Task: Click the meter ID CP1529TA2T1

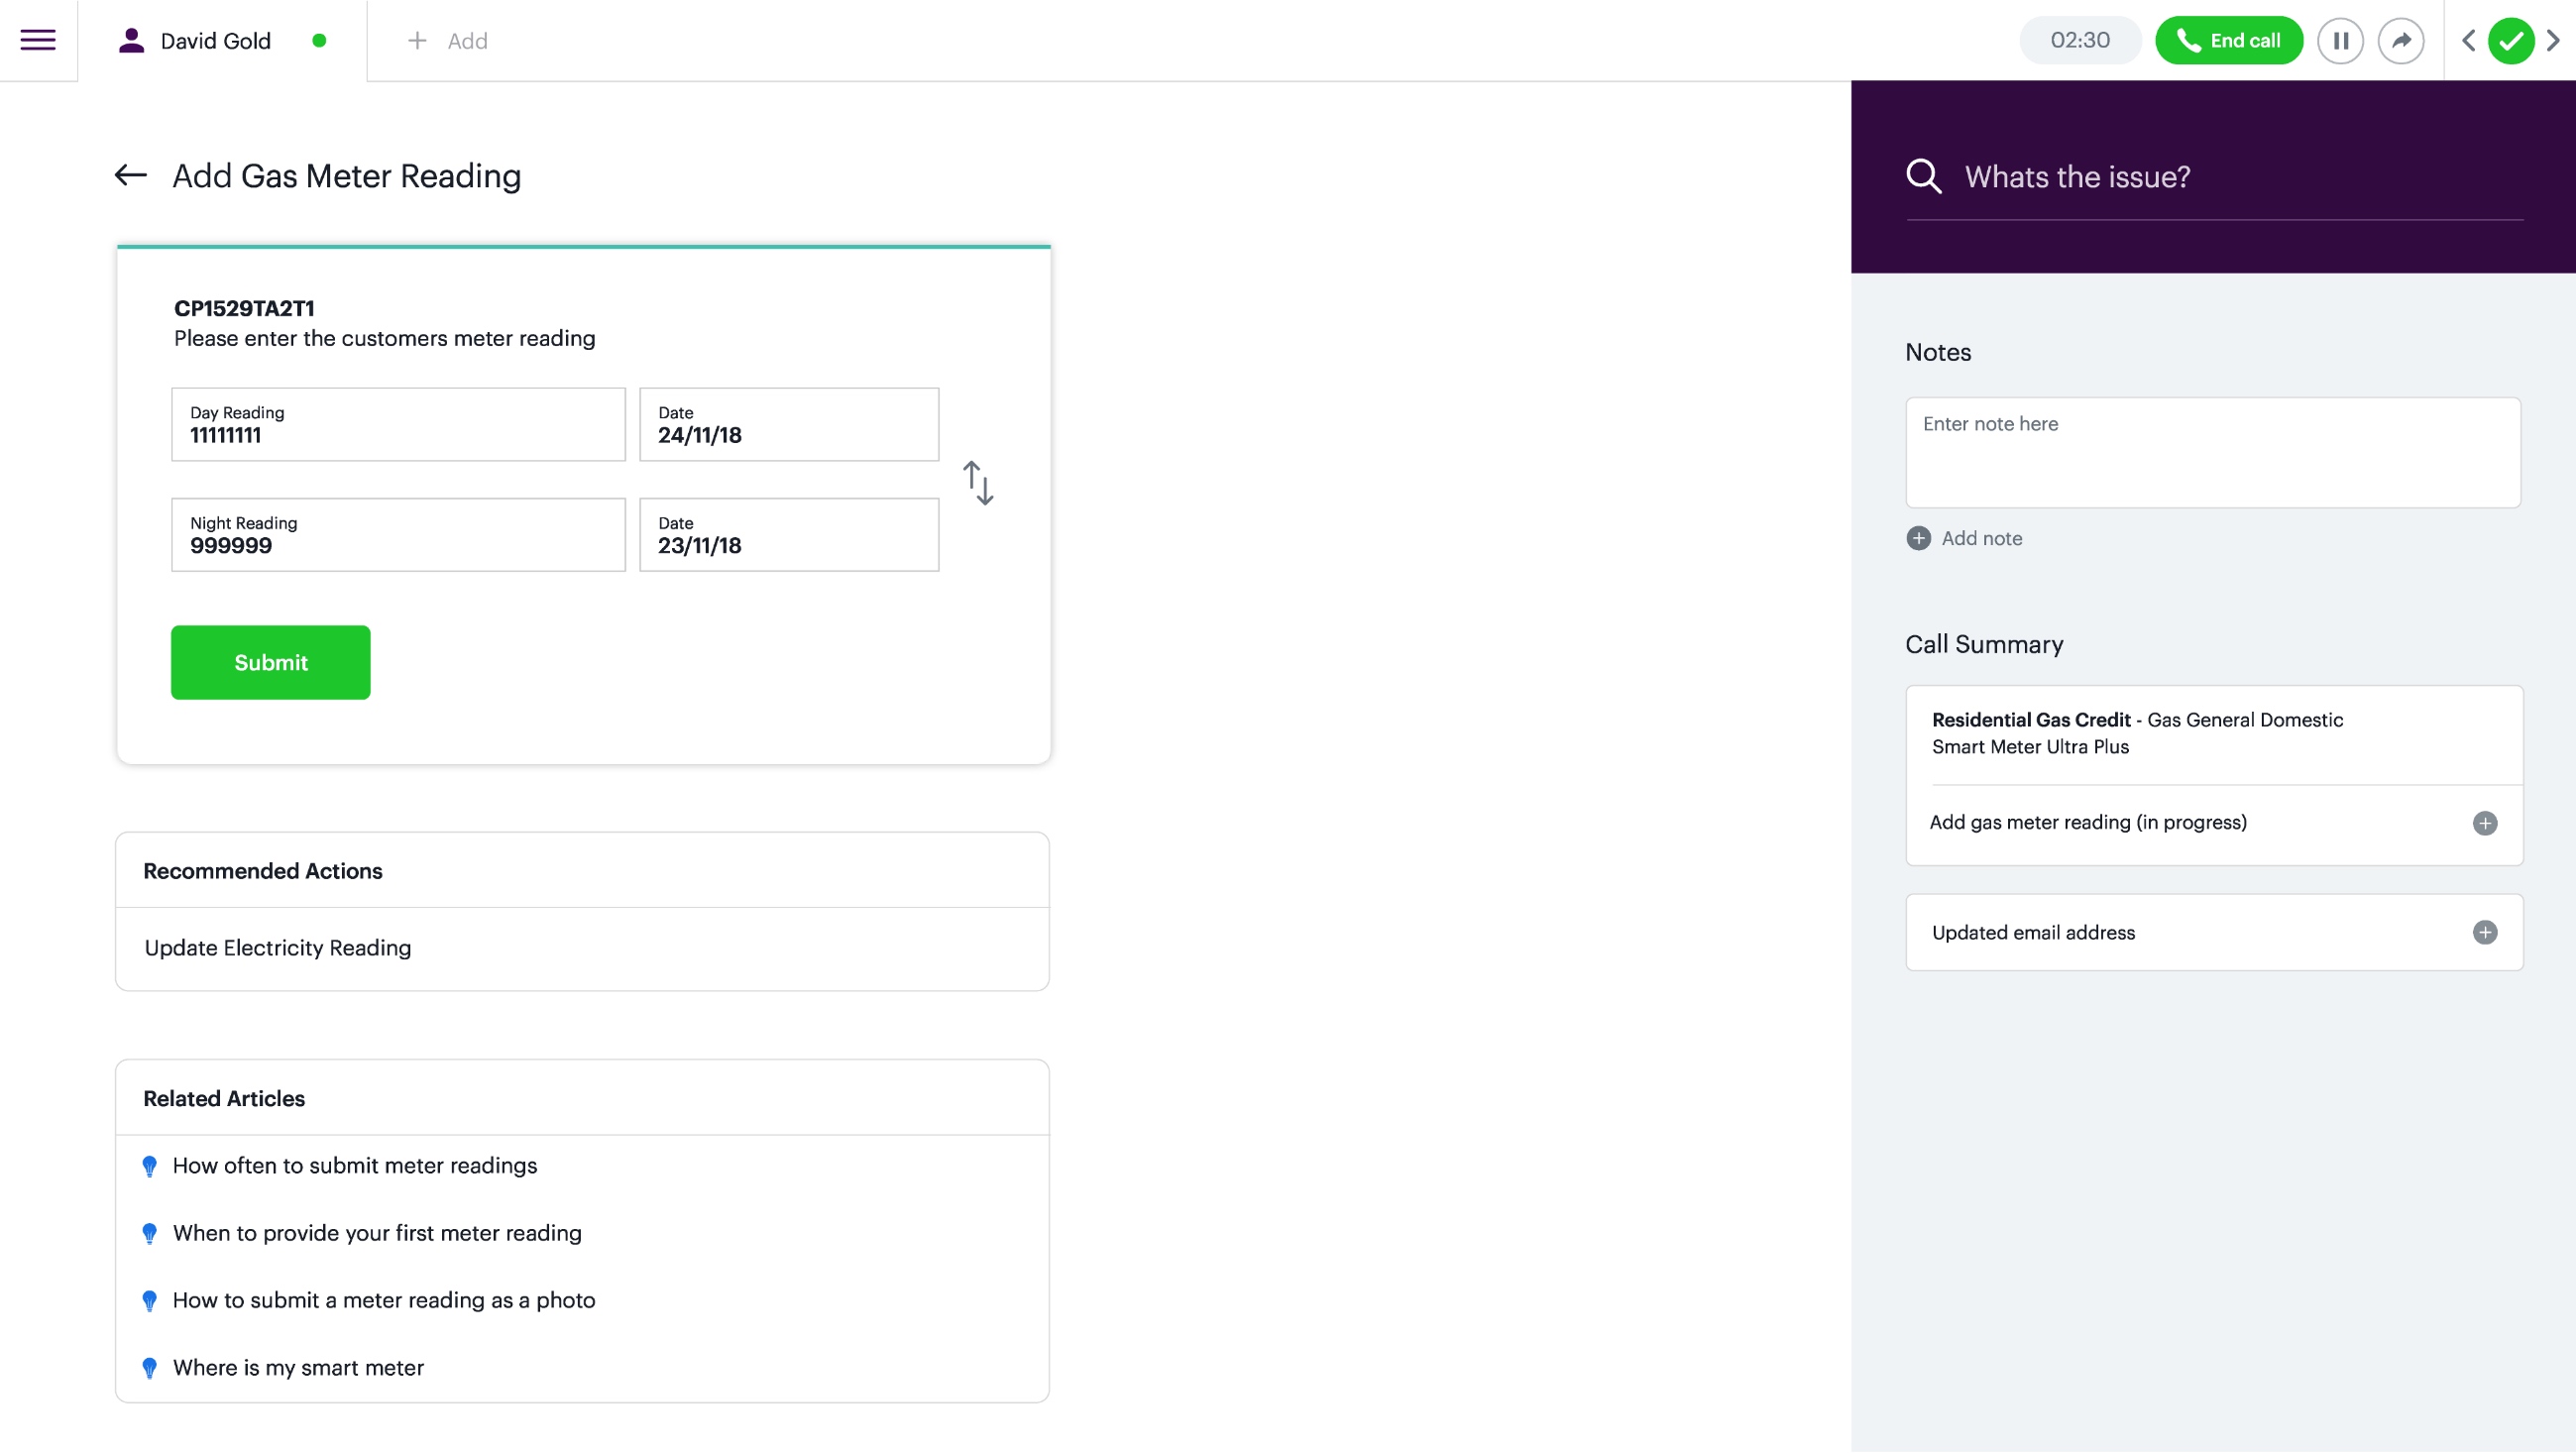Action: coord(244,308)
